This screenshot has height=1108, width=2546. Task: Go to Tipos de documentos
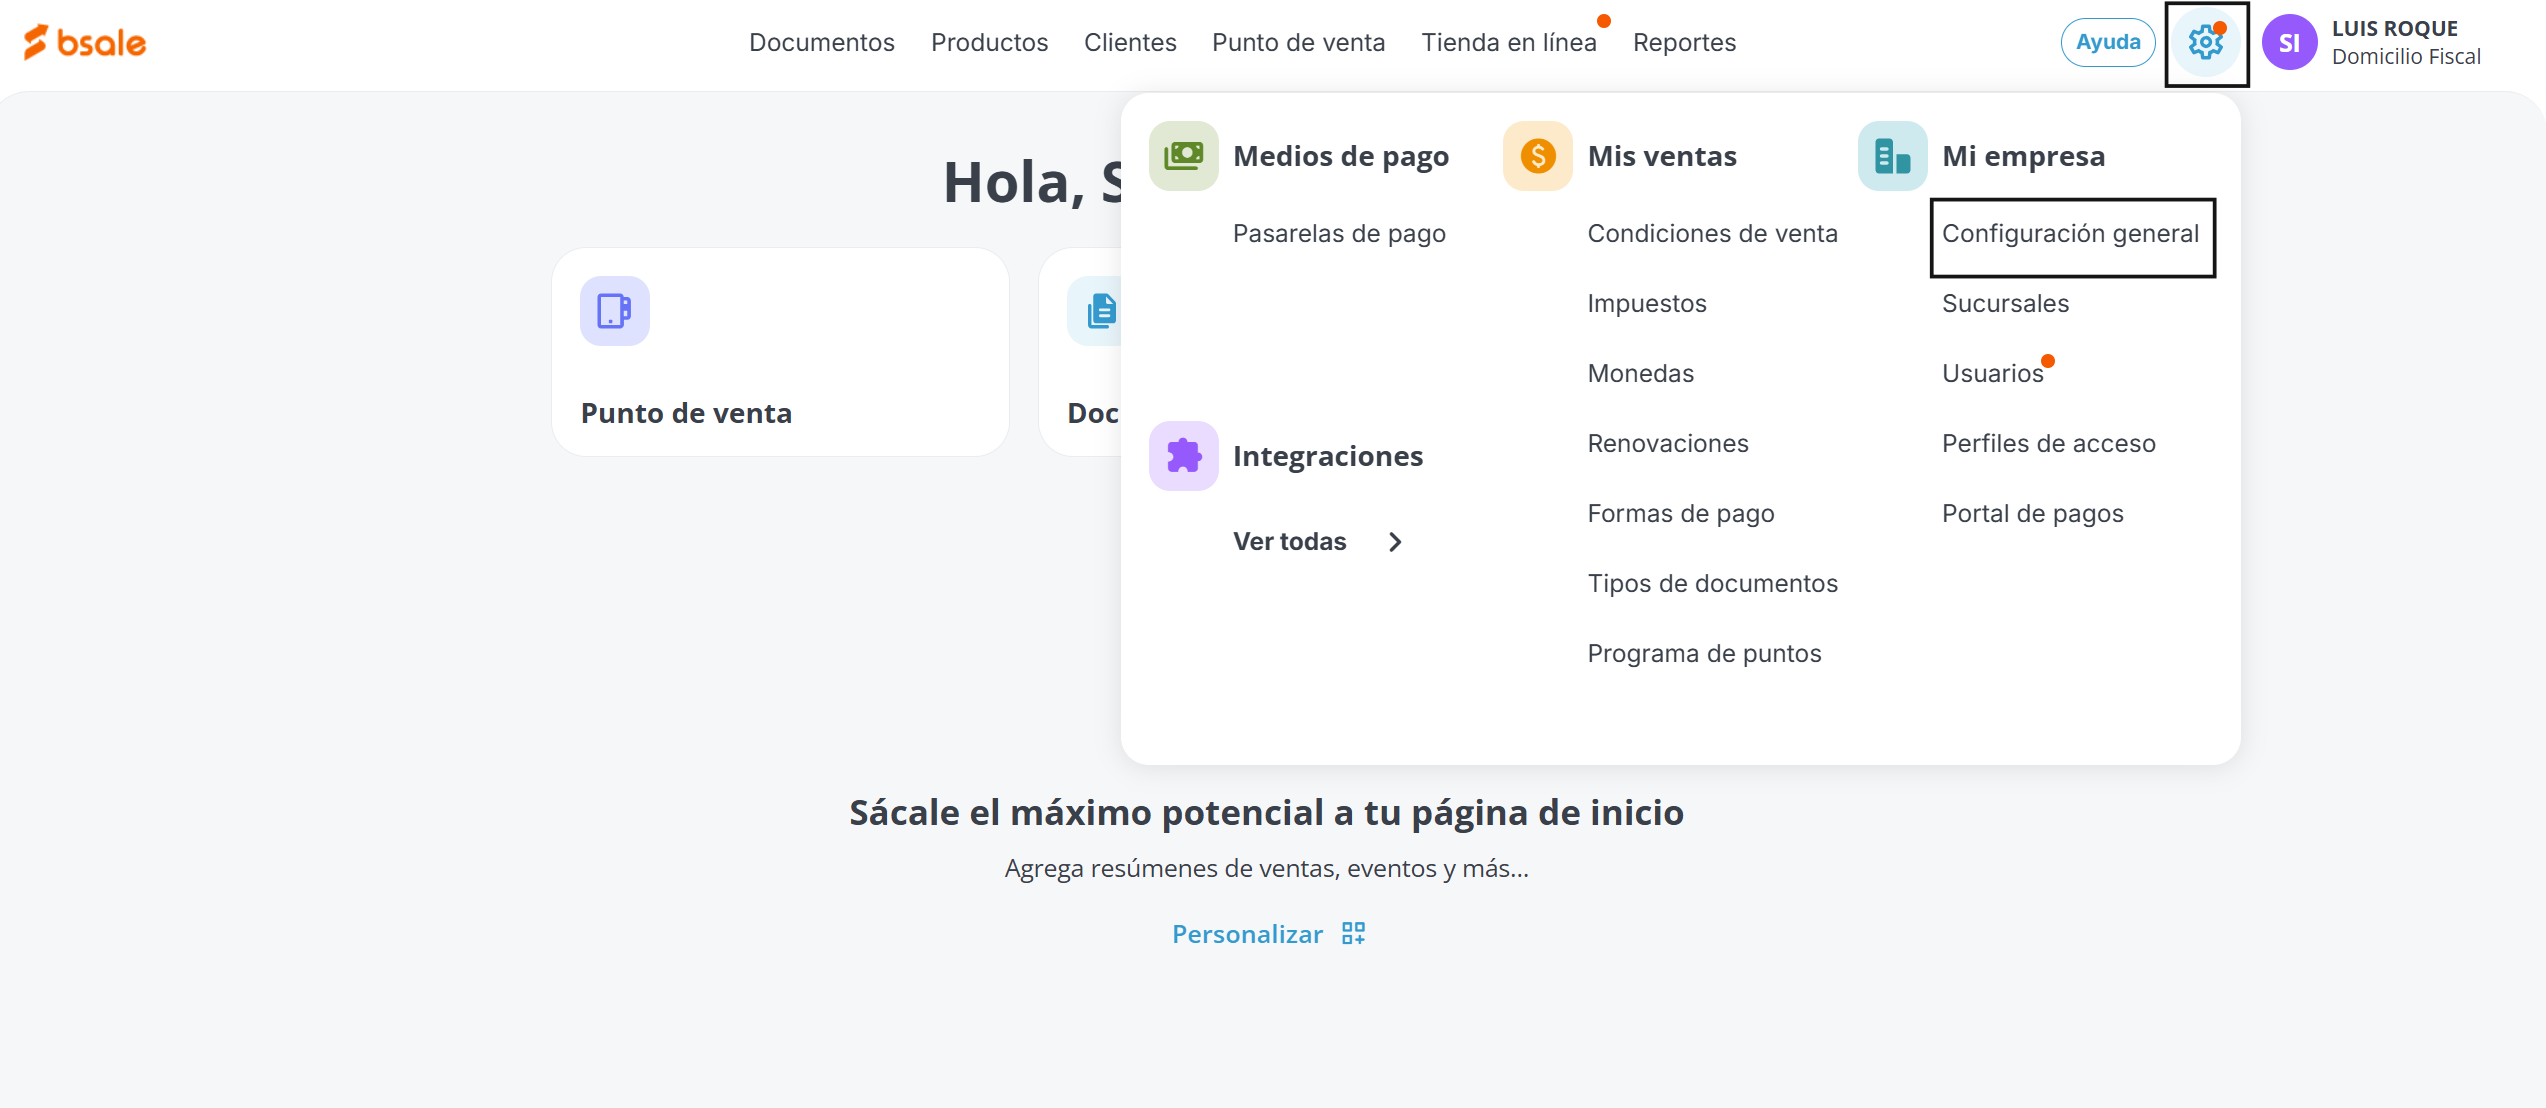(1712, 584)
